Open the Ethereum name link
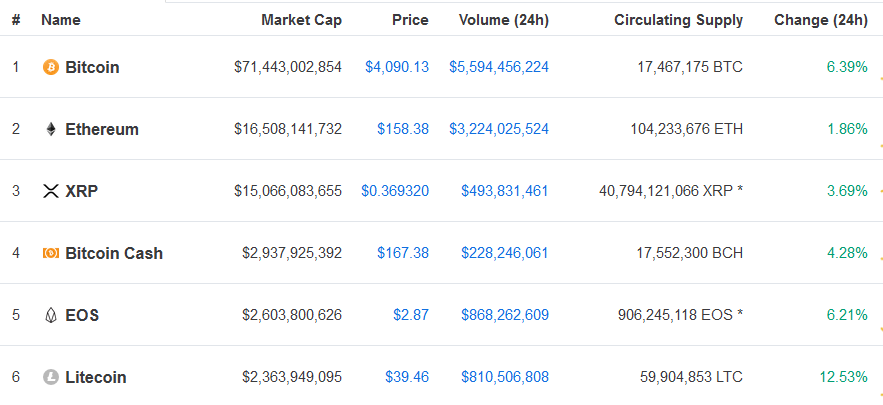Viewport: 883px width, 405px height. 102,130
